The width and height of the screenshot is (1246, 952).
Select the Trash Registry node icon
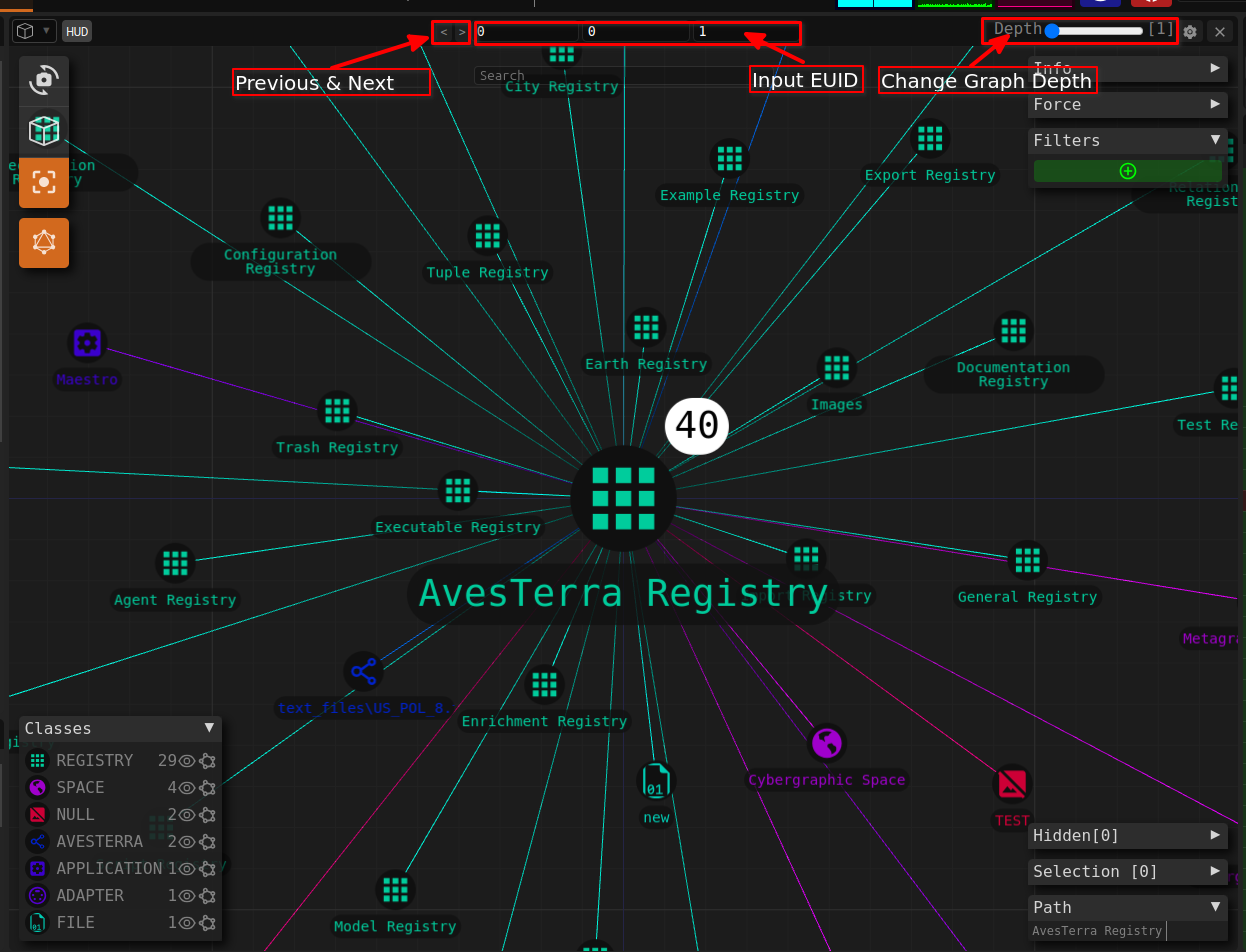tap(337, 410)
